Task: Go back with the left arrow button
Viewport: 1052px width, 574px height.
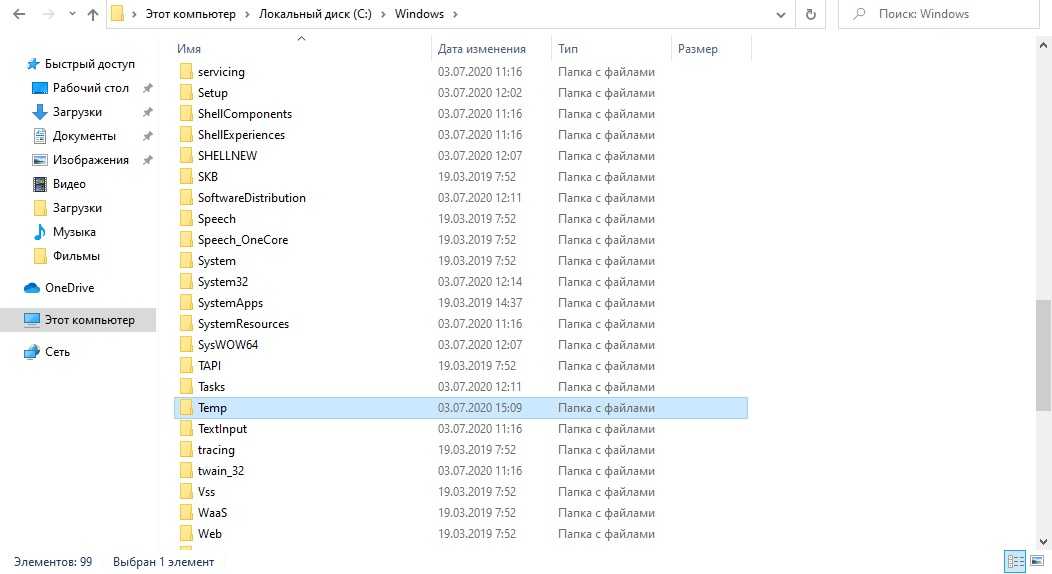Action: 19,14
